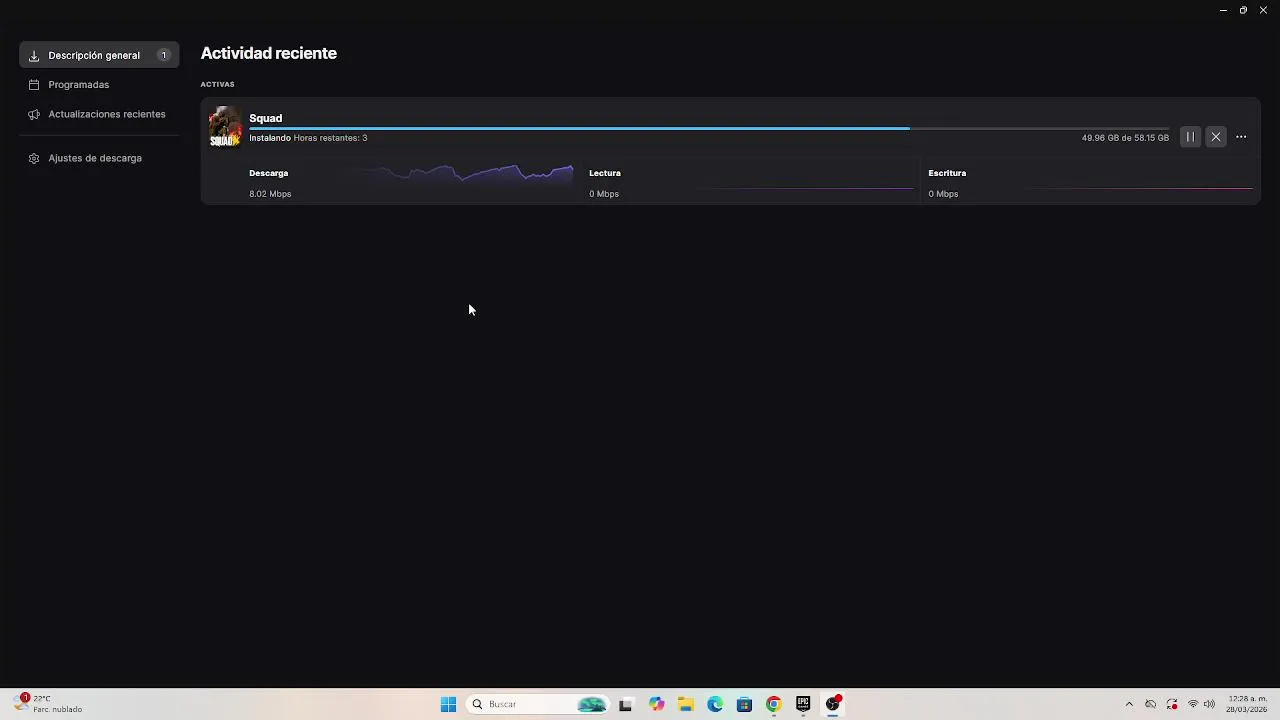
Task: Click the Wi-Fi icon in the system tray
Action: 1192,704
